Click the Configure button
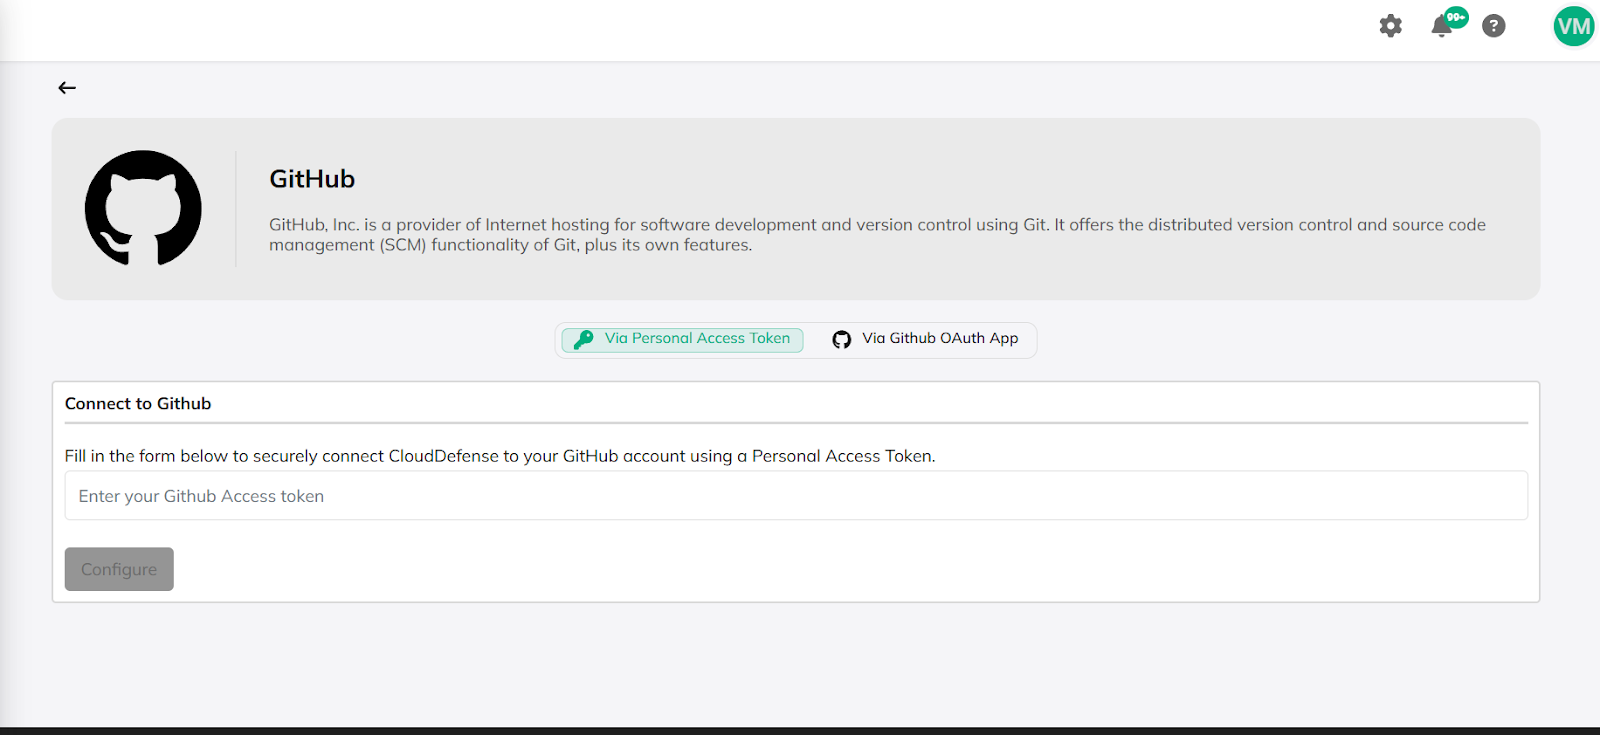The image size is (1600, 735). point(119,569)
